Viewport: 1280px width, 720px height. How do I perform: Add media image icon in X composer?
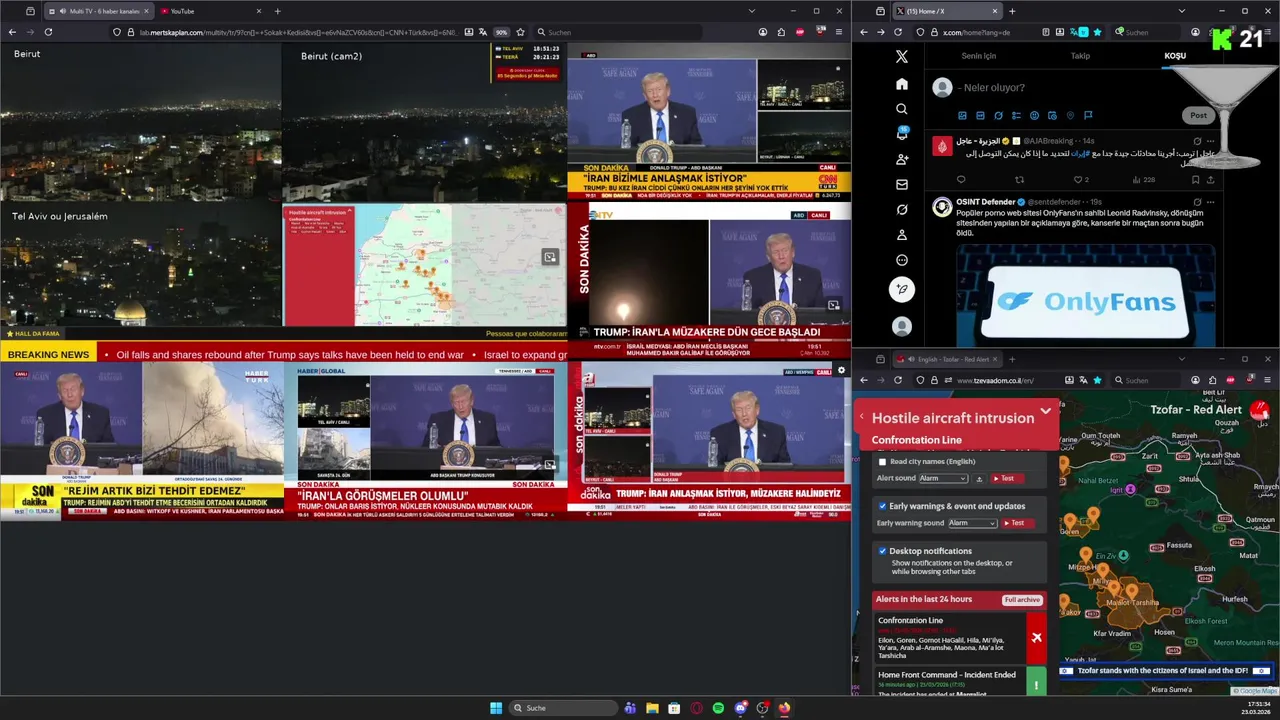pos(962,116)
